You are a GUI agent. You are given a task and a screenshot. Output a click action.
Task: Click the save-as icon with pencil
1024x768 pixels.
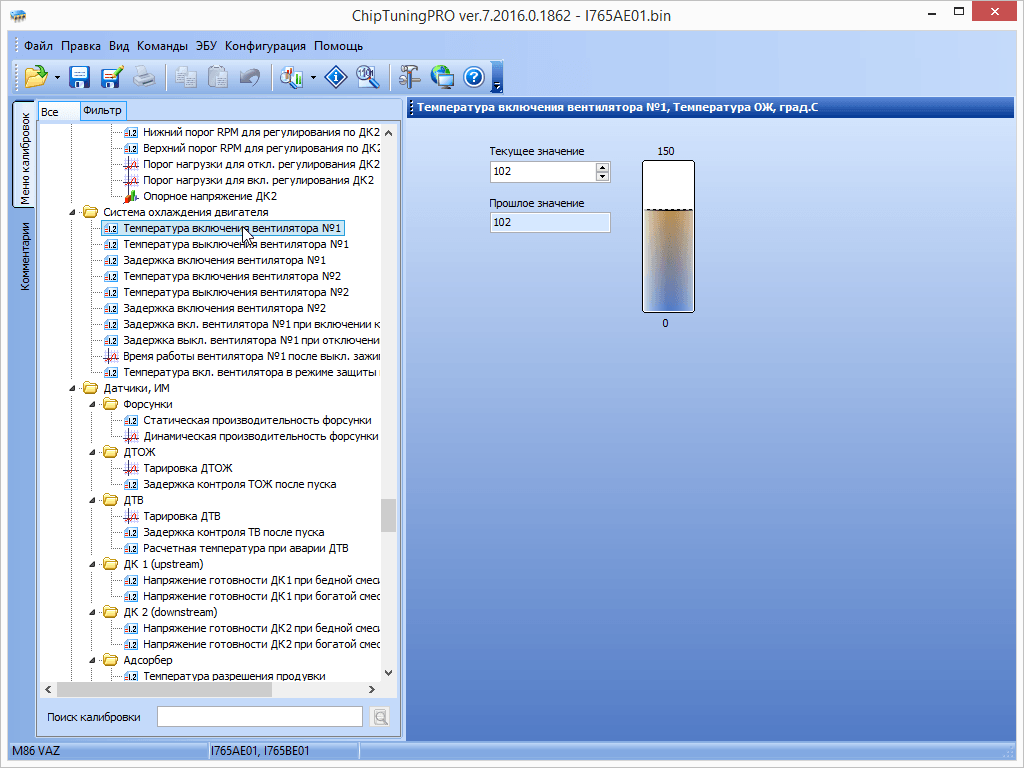click(111, 76)
